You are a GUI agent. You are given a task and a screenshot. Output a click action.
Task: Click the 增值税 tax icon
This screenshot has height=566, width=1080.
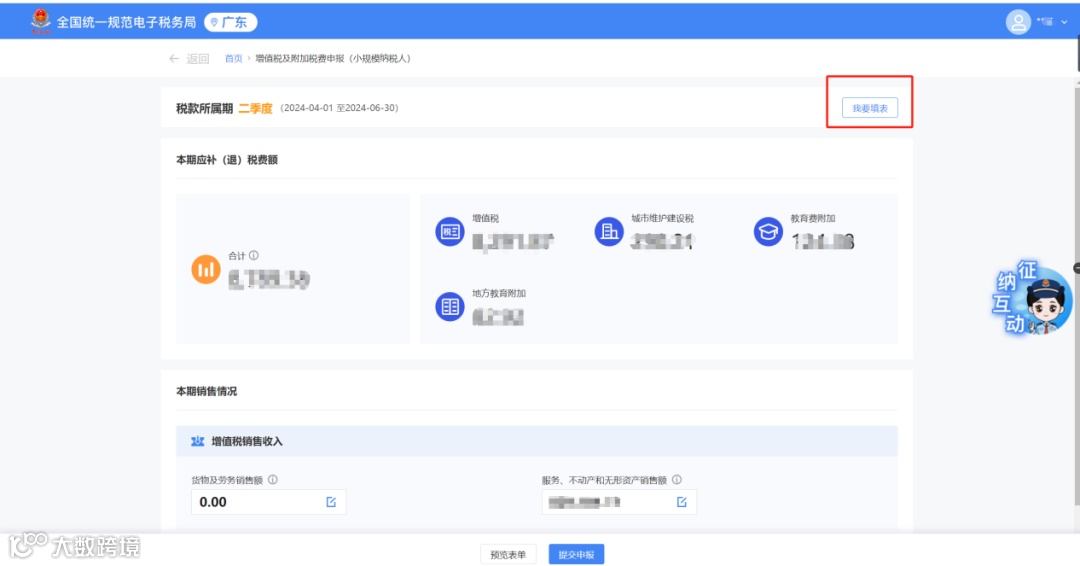click(449, 231)
